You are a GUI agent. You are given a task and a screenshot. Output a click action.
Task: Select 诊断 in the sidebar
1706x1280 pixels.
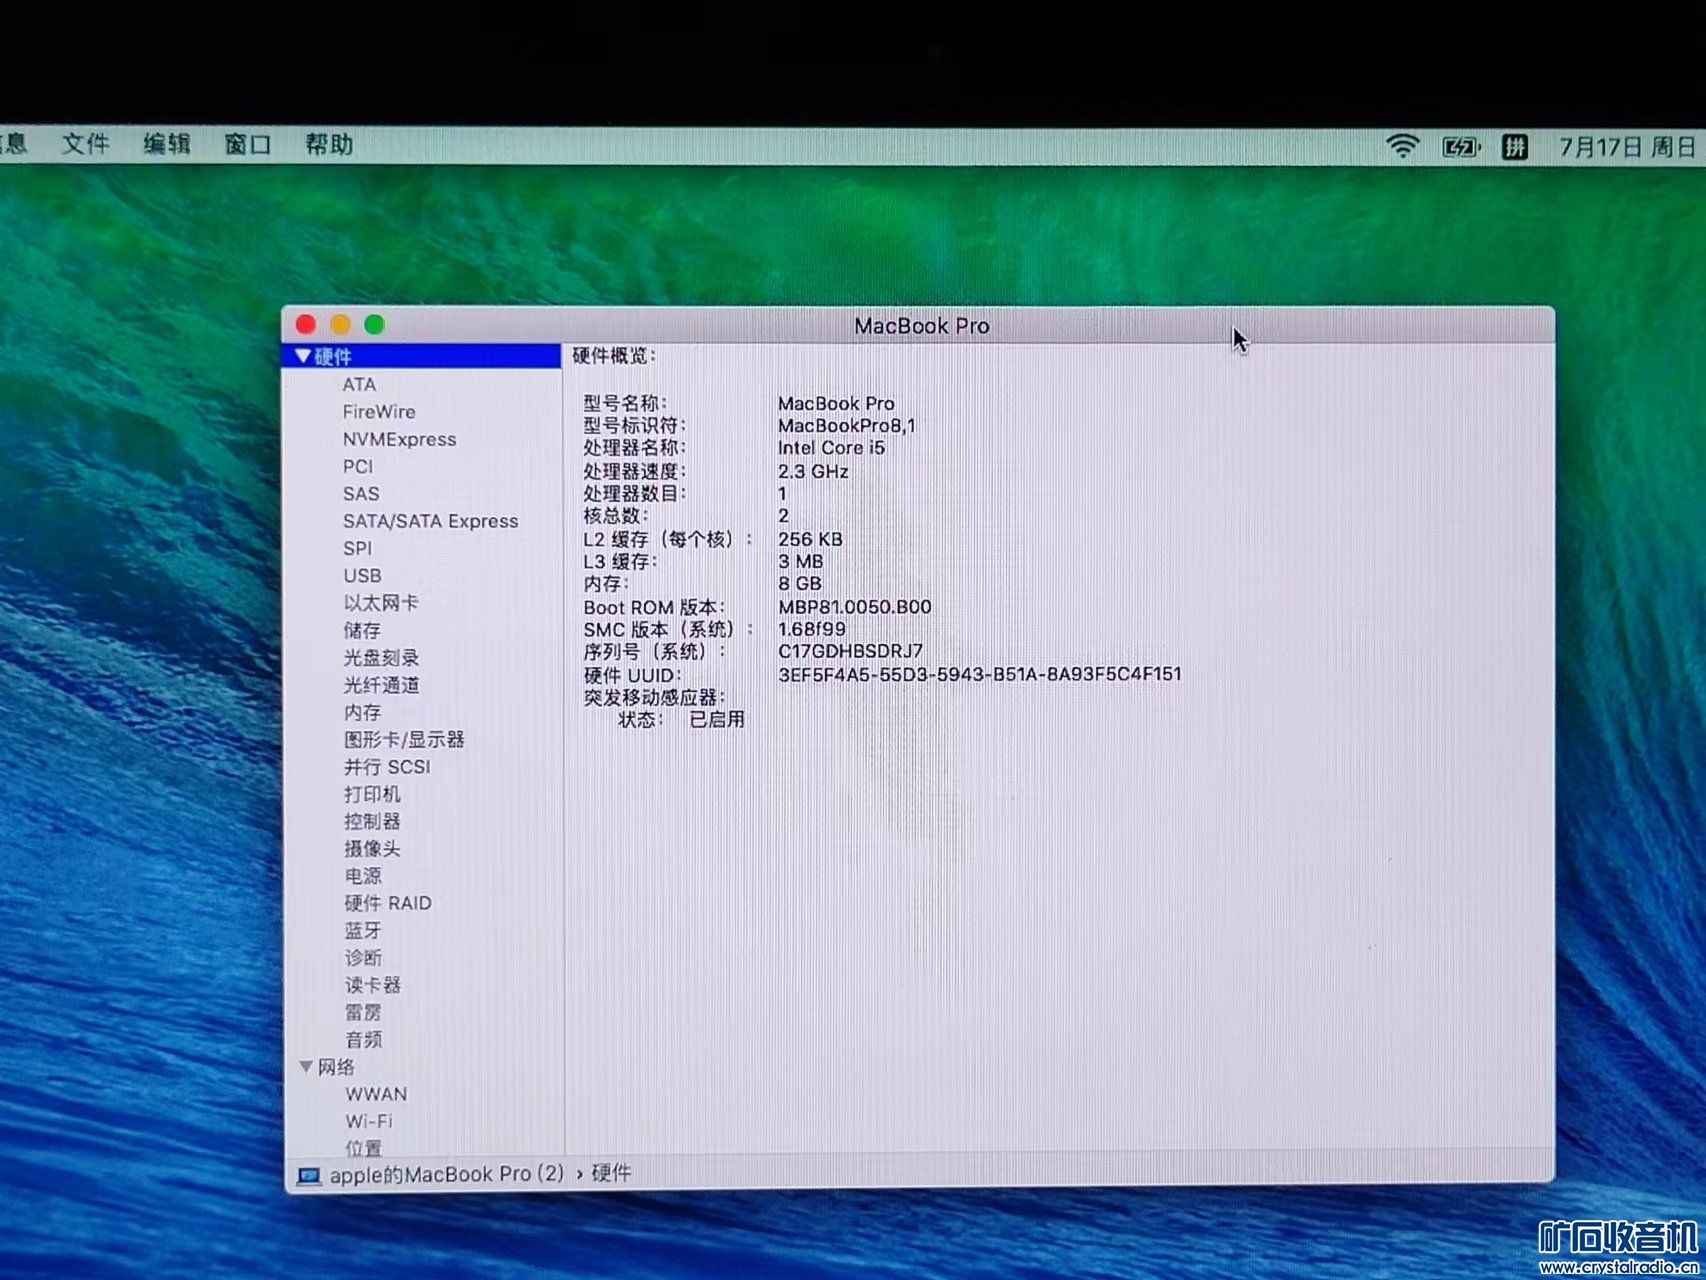(x=363, y=958)
